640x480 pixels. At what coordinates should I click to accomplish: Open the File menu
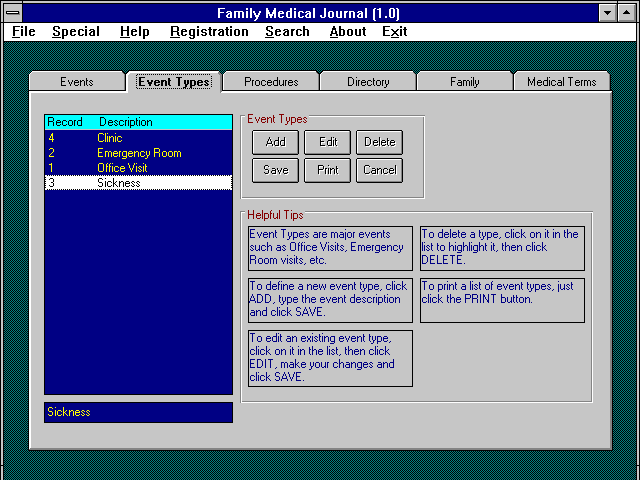[x=23, y=31]
